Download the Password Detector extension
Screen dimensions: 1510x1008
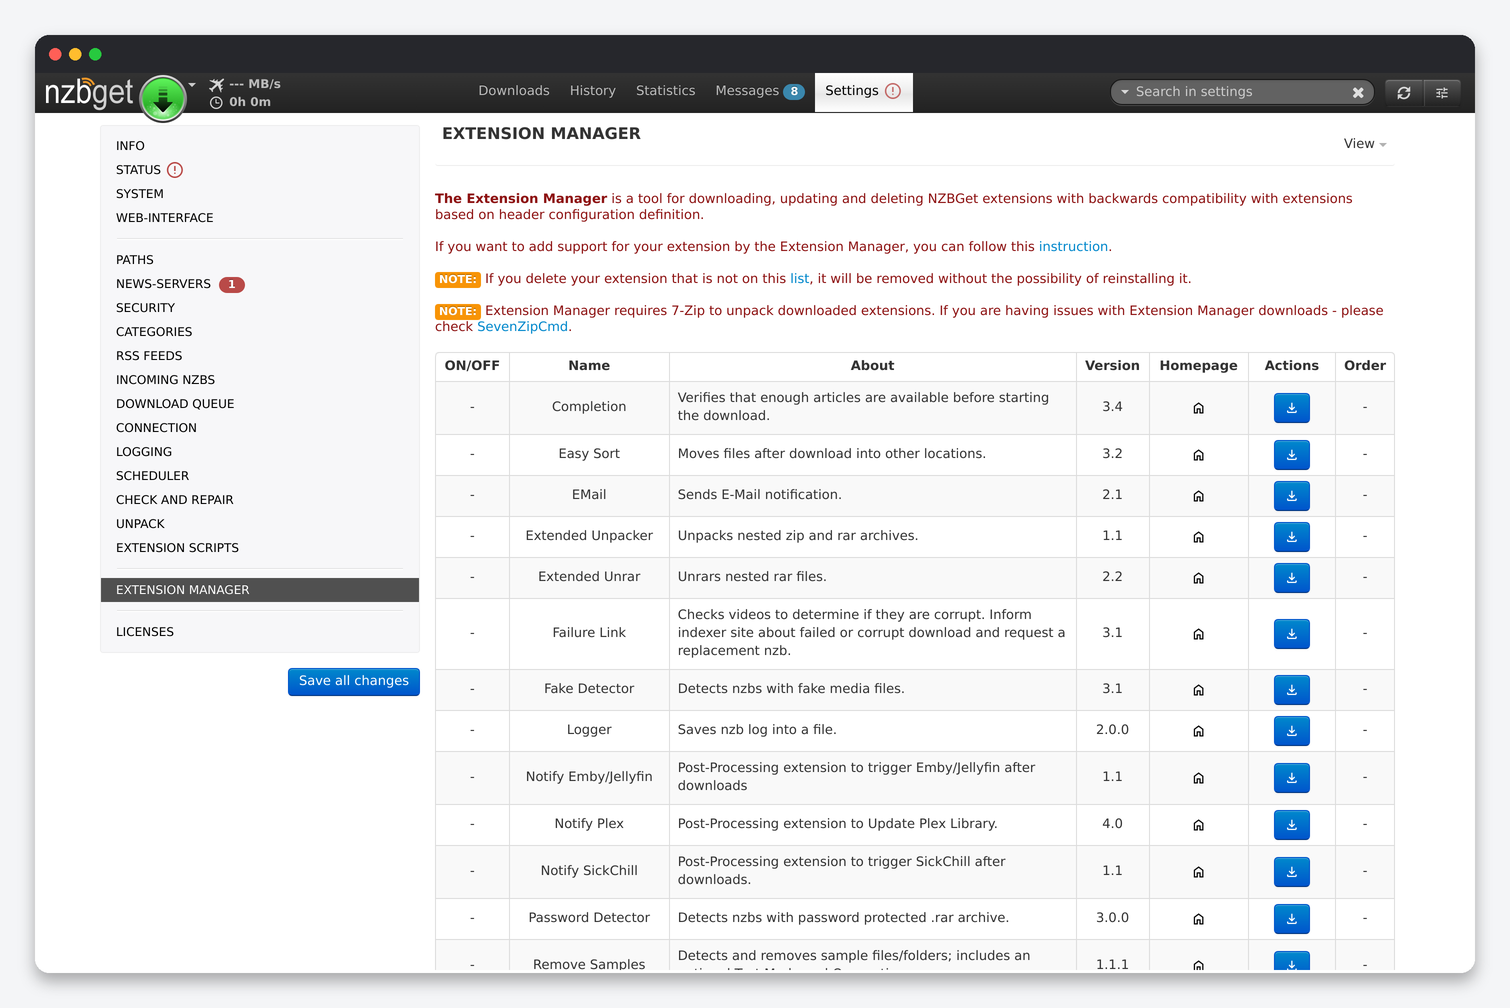pyautogui.click(x=1292, y=919)
